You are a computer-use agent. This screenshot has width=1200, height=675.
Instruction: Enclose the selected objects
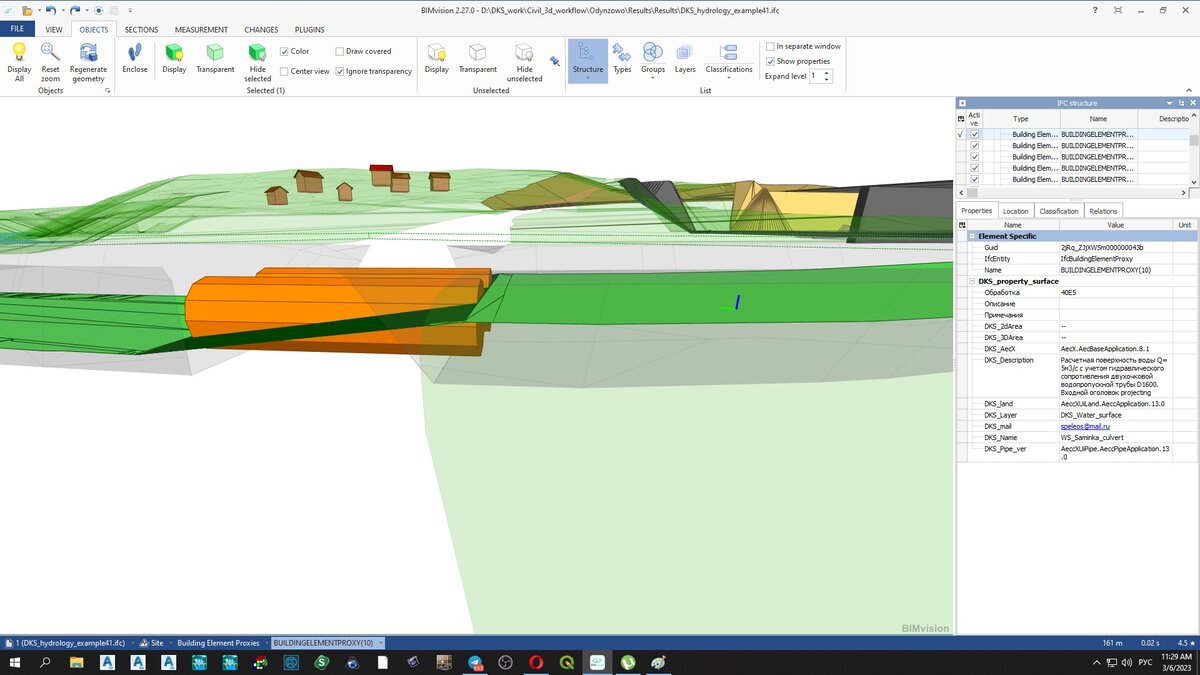pos(135,59)
